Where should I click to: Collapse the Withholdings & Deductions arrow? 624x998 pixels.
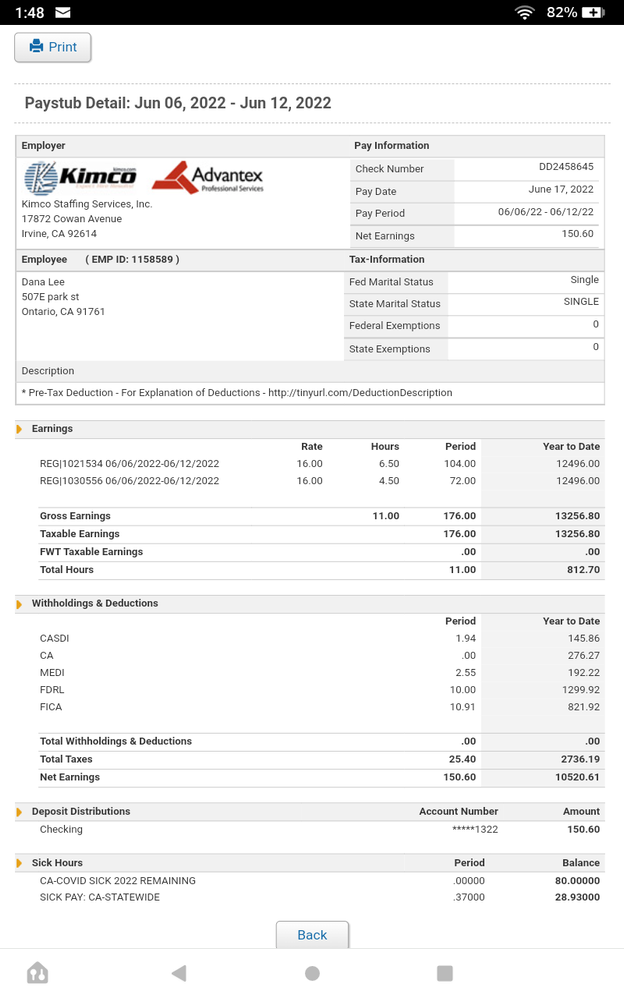point(19,604)
